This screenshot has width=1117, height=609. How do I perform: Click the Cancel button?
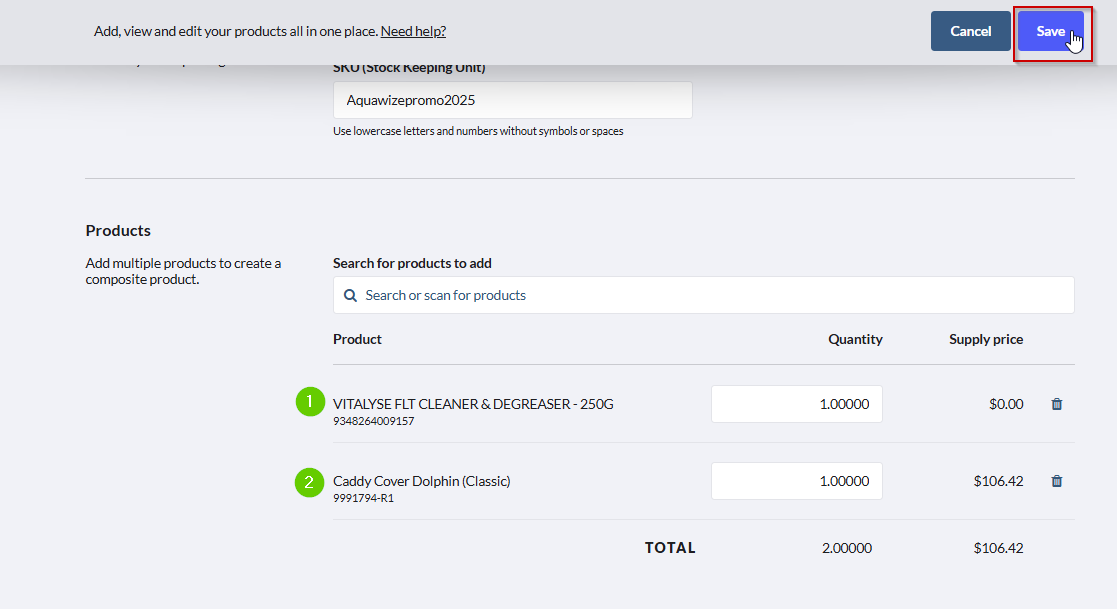coord(970,31)
